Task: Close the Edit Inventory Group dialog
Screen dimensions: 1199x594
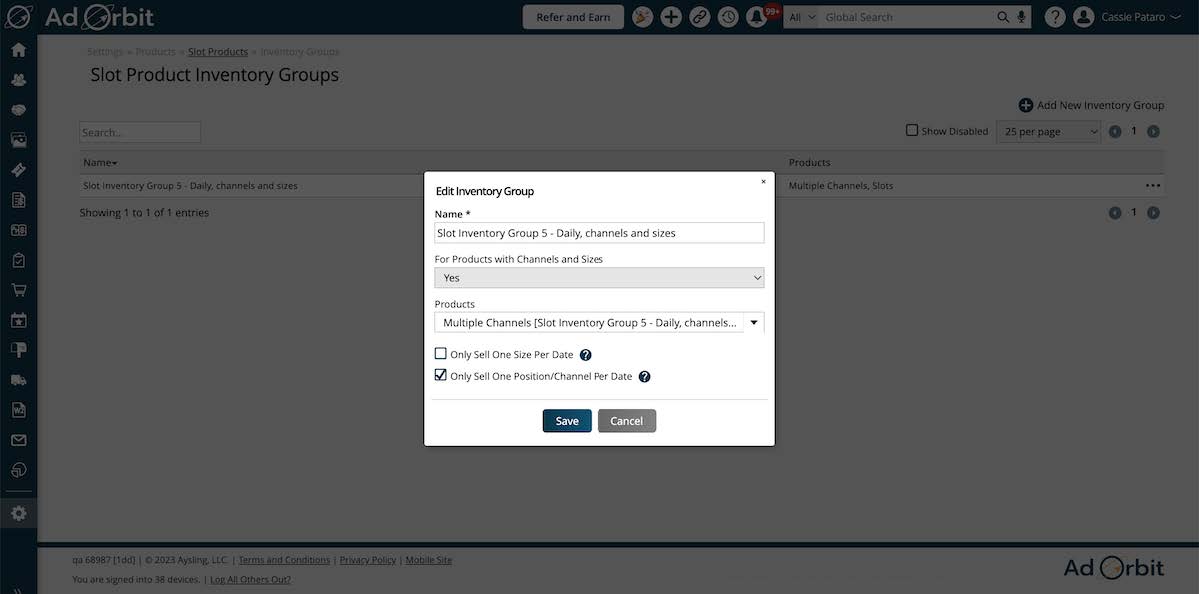Action: coord(763,182)
